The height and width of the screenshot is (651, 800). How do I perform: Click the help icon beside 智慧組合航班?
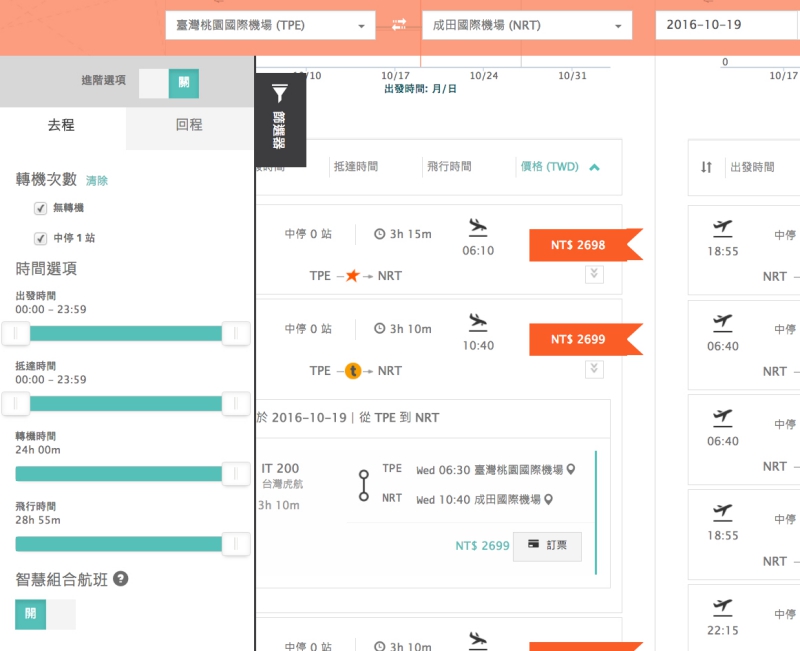(x=120, y=579)
